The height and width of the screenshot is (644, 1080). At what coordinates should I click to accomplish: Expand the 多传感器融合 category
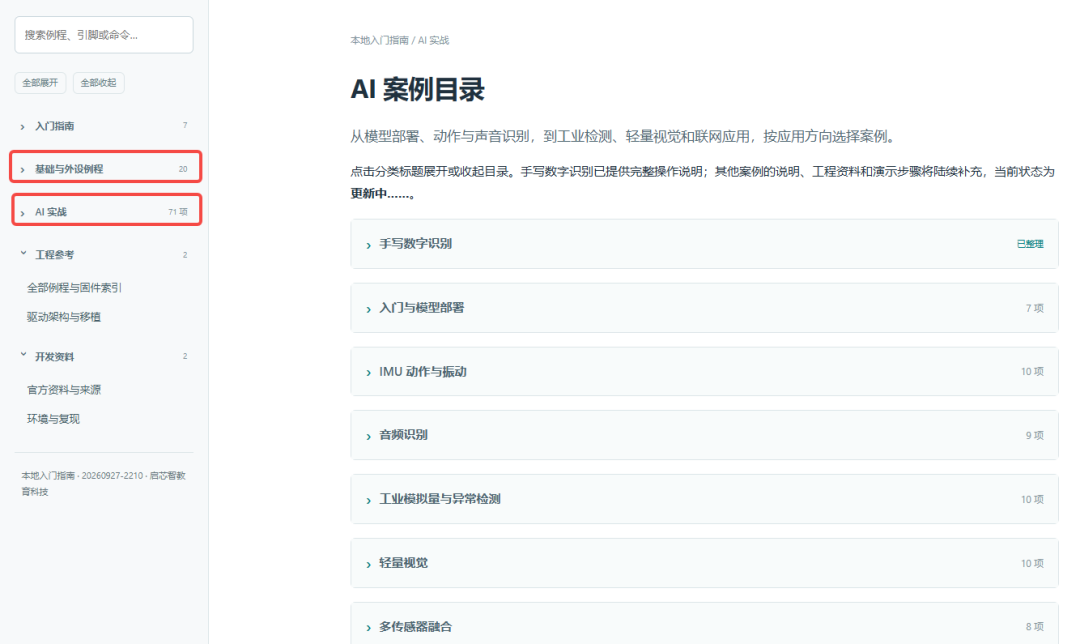click(x=705, y=625)
